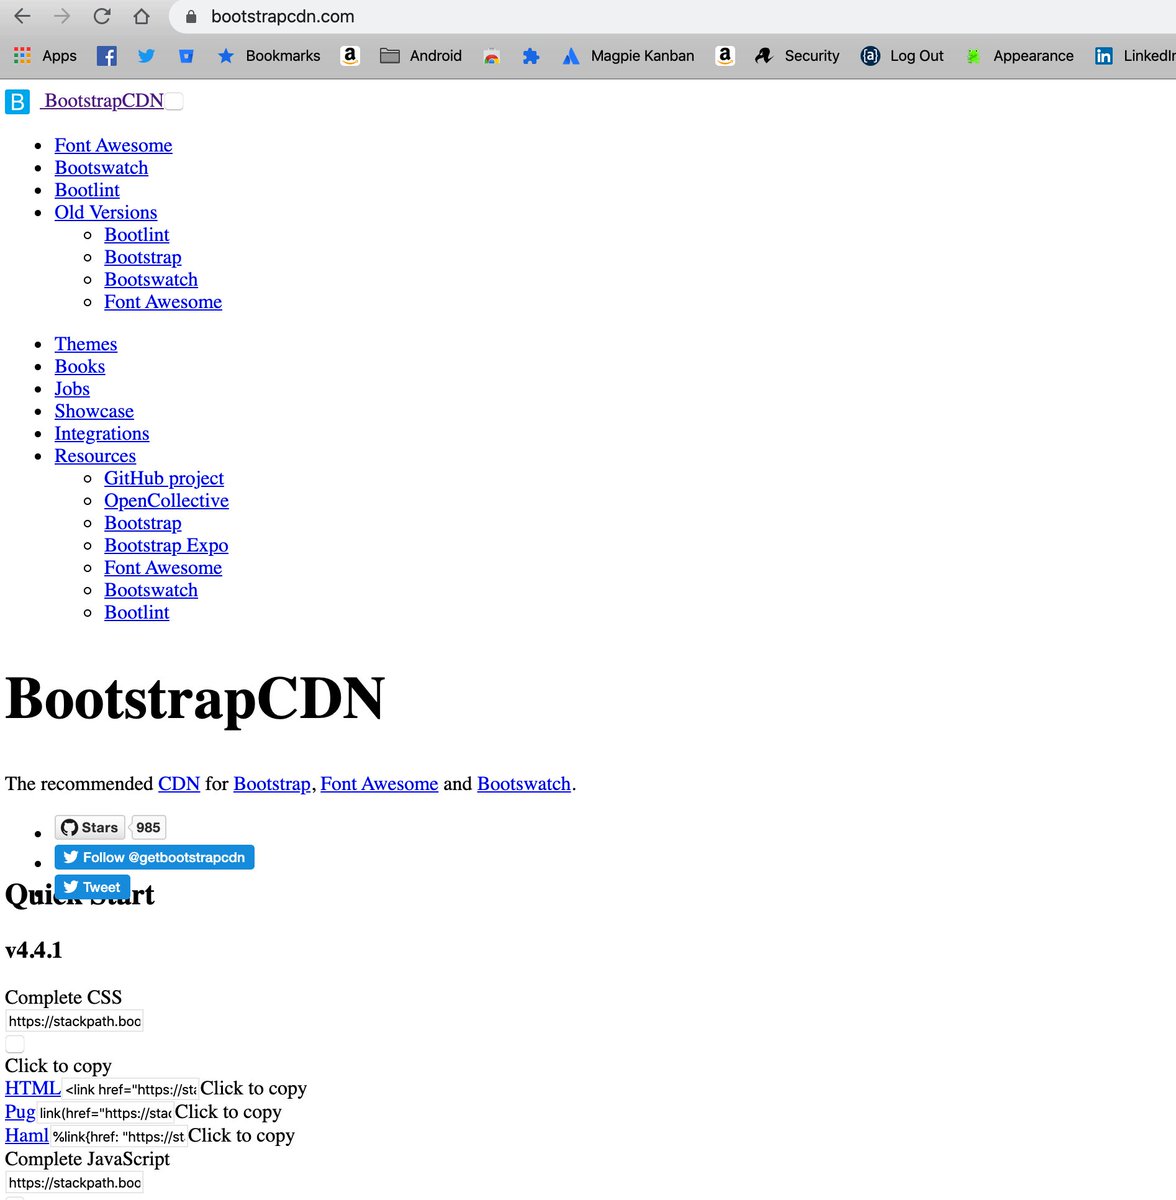Viewport: 1176px width, 1200px height.
Task: Open the Books link
Action: click(80, 366)
